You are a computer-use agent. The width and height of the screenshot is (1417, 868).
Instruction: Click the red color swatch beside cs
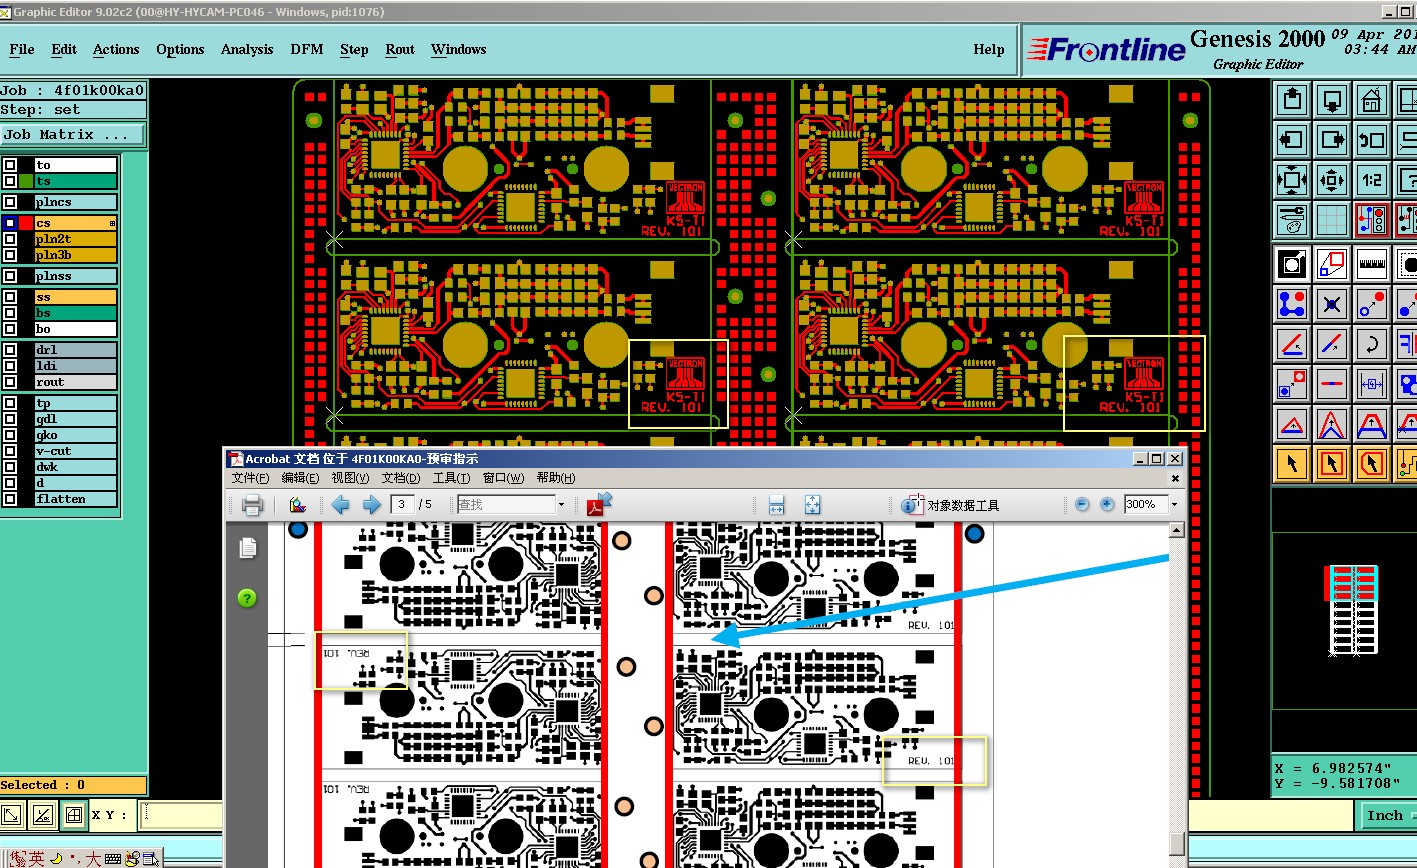(x=26, y=223)
